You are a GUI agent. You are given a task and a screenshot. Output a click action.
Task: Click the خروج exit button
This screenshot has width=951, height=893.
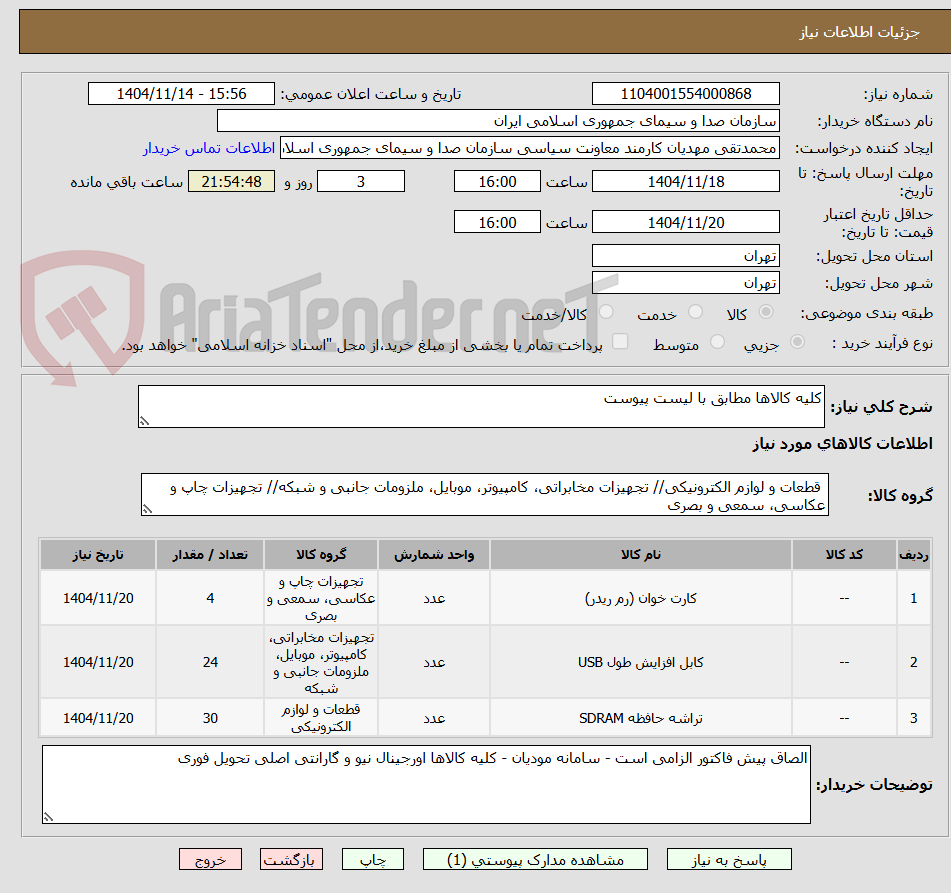[x=210, y=859]
